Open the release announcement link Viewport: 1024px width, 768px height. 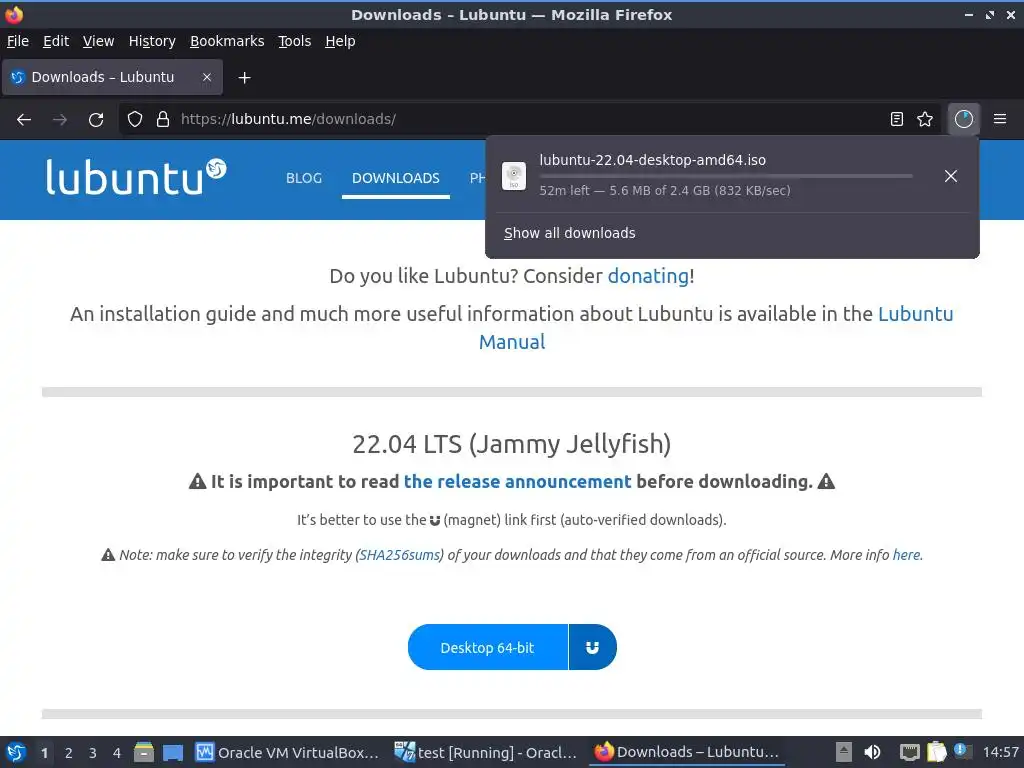click(517, 481)
